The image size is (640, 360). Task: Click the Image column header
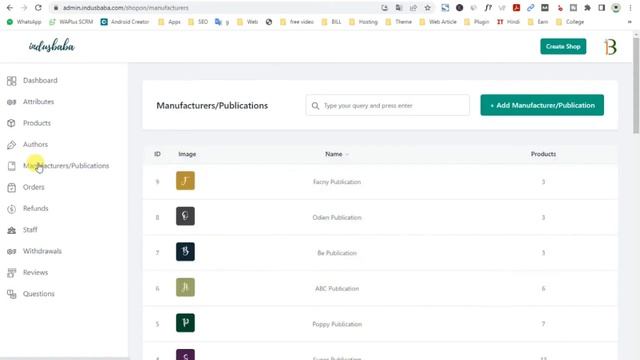click(x=187, y=154)
